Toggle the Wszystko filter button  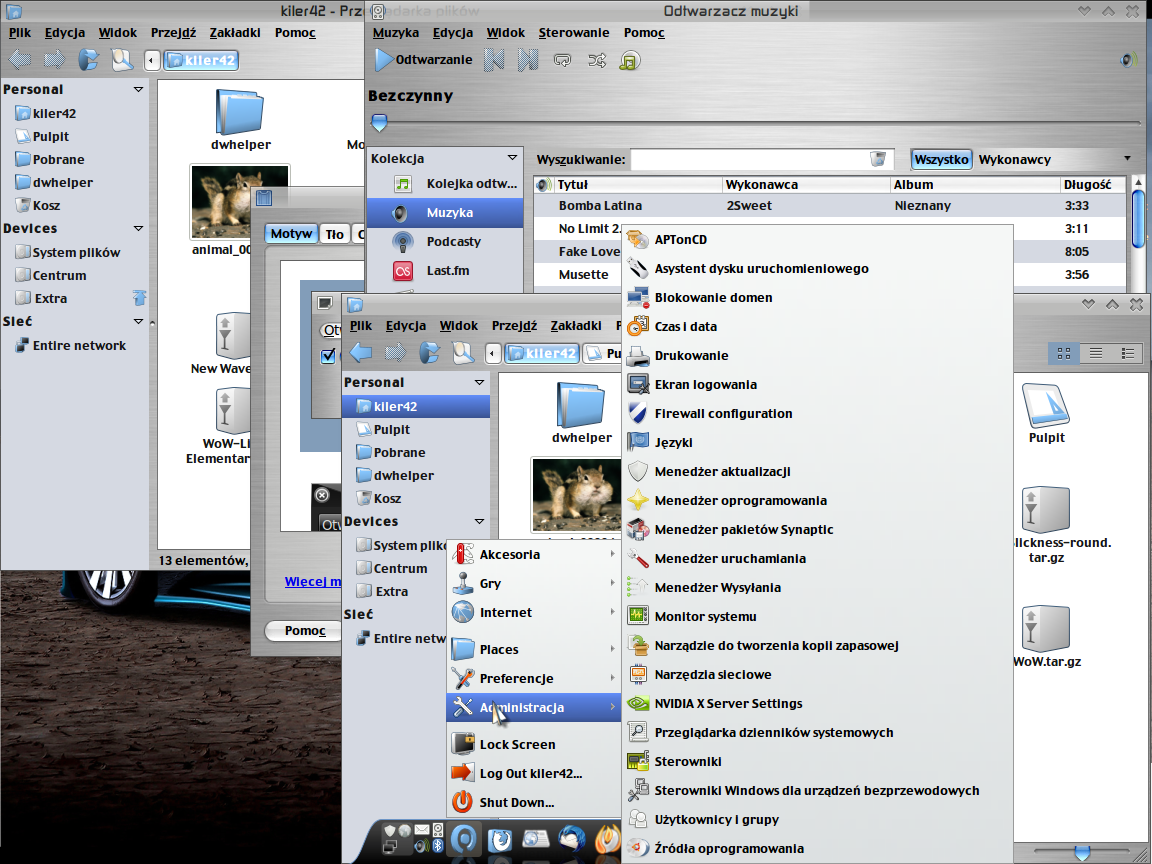tap(941, 159)
